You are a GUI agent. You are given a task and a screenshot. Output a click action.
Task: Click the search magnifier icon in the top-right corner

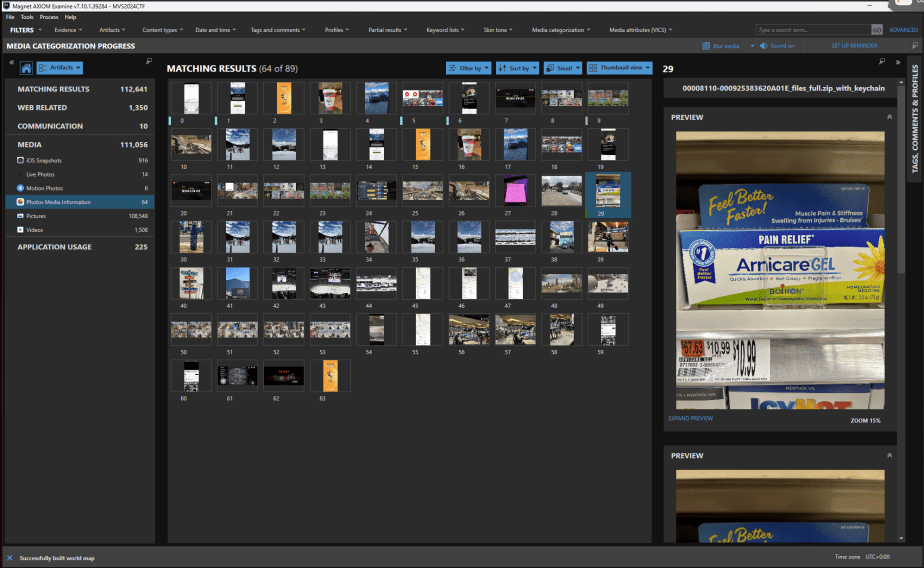point(914,45)
